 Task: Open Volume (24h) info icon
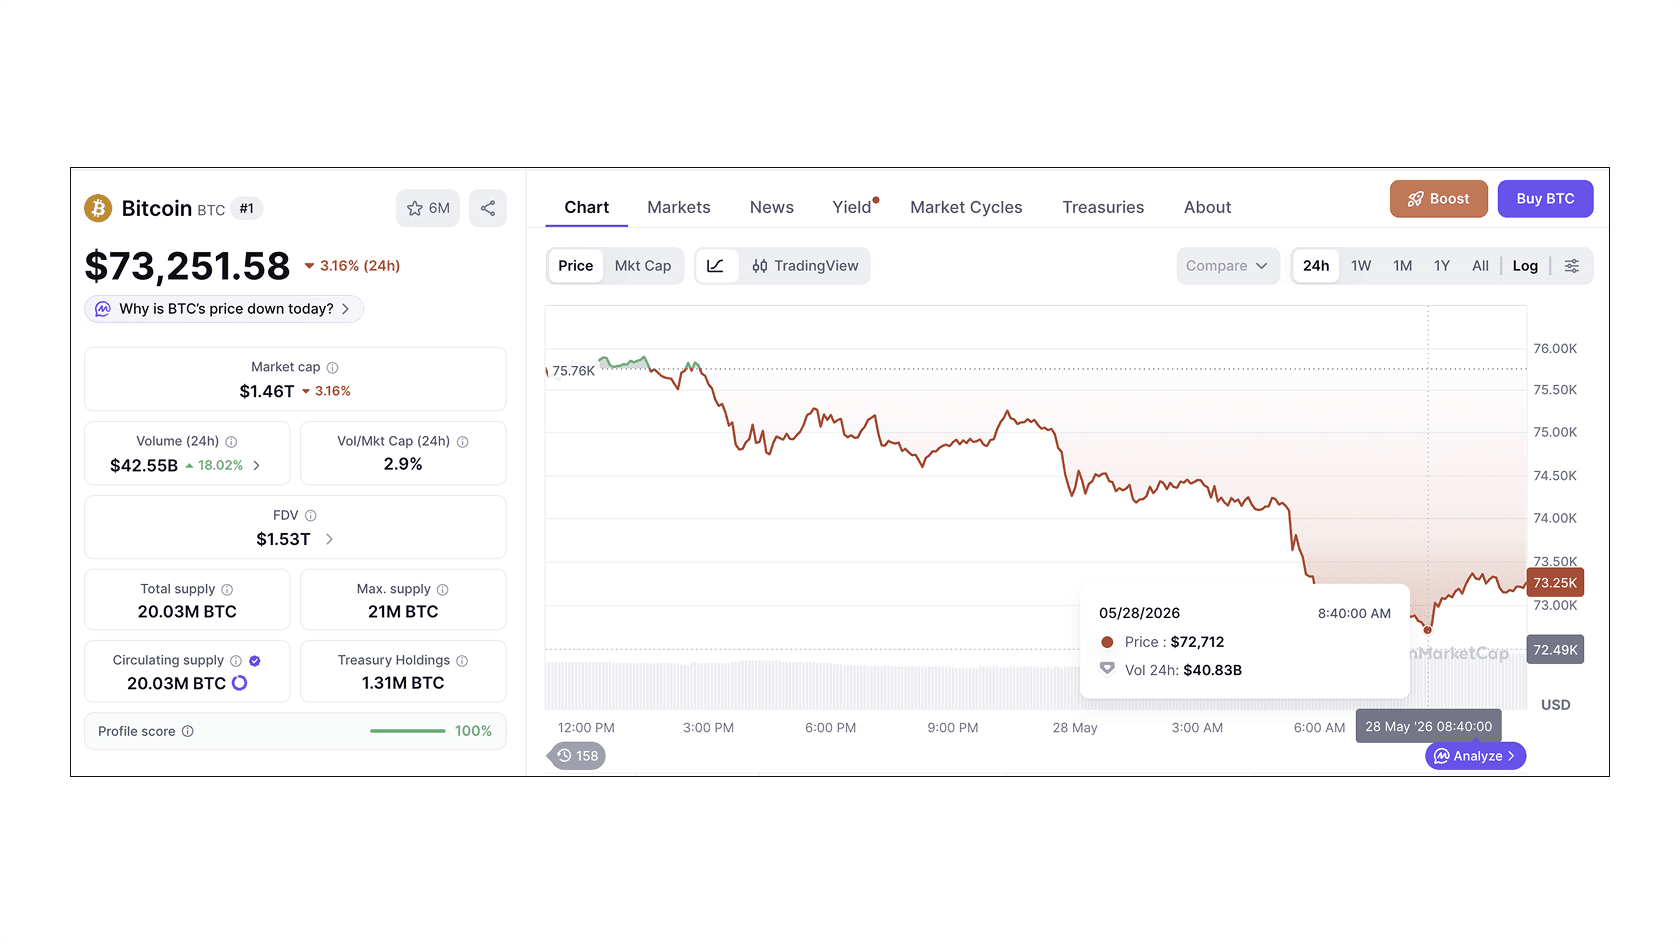click(x=231, y=442)
